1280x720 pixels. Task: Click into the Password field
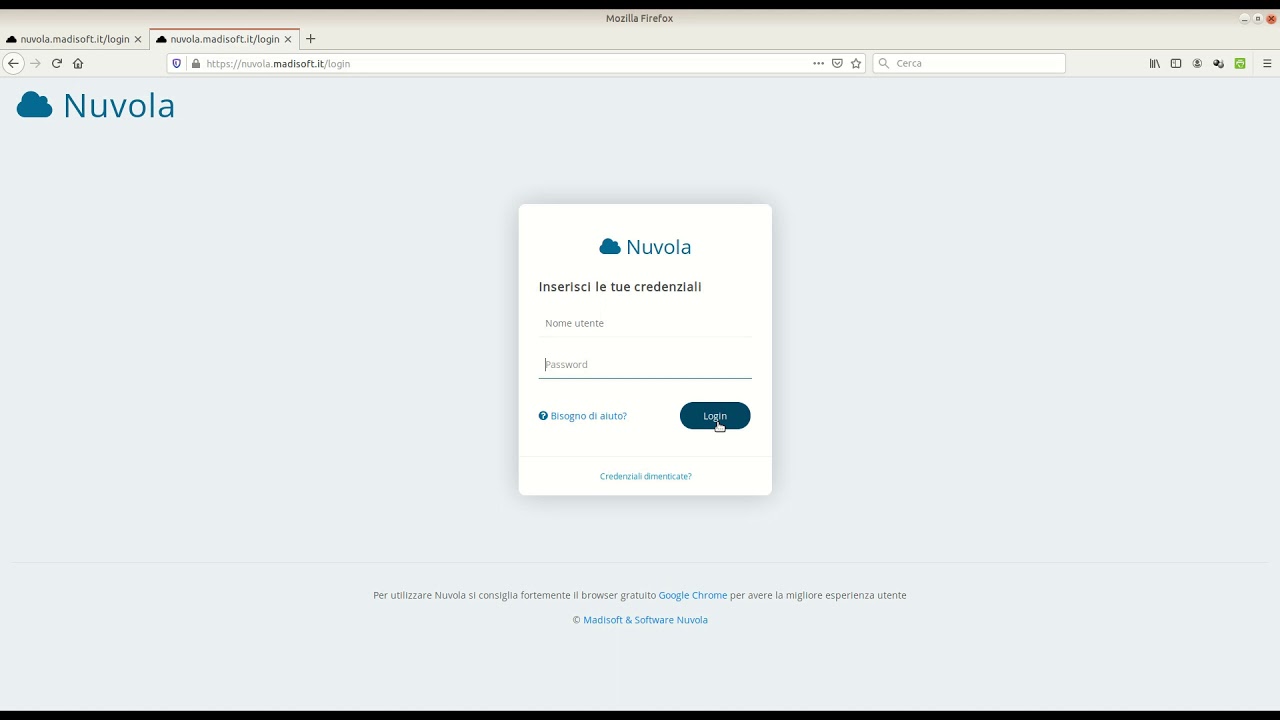[x=645, y=364]
